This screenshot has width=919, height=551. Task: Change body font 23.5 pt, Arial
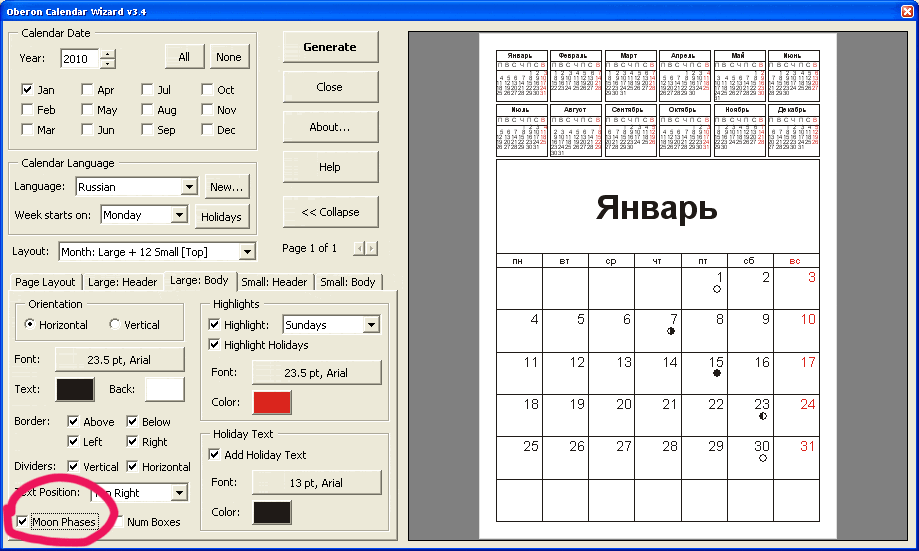coord(119,360)
